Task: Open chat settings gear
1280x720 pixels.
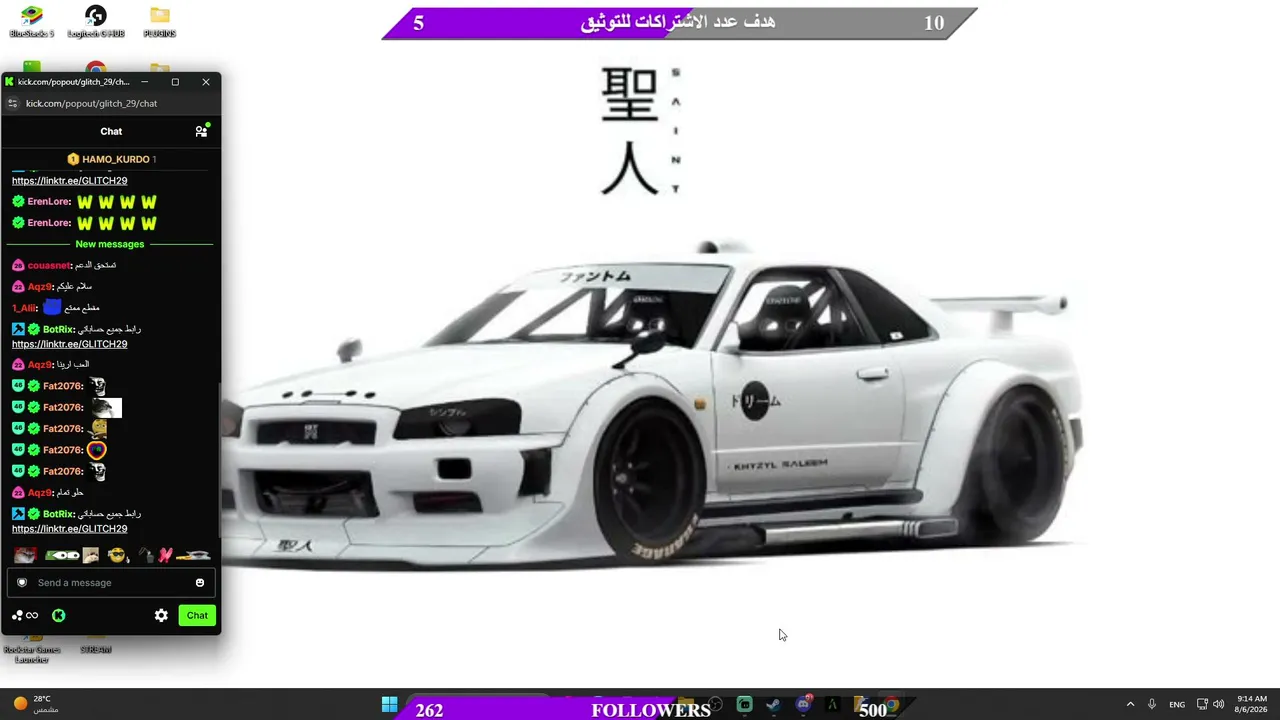Action: pyautogui.click(x=161, y=616)
